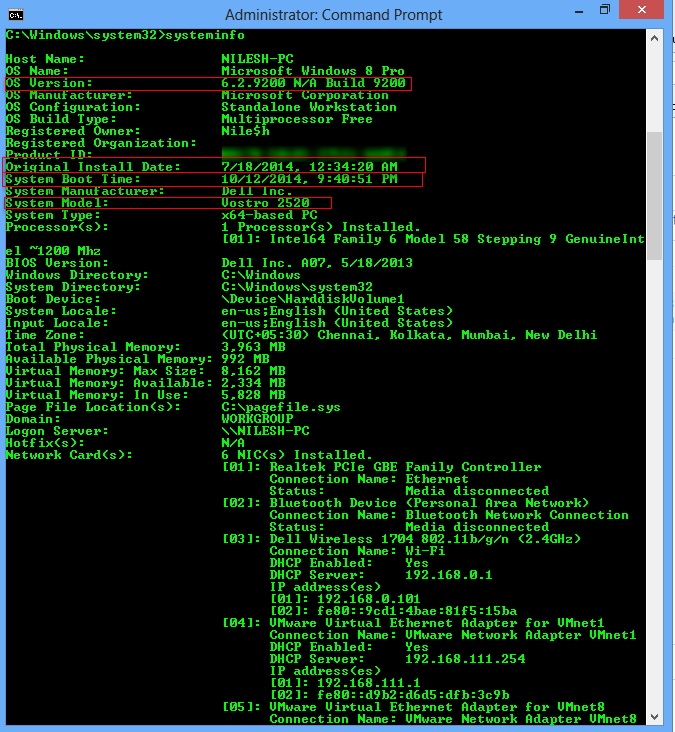Click IPv6 address 'fe80::9cd1:4bae:81f5:15ba'

[417, 611]
